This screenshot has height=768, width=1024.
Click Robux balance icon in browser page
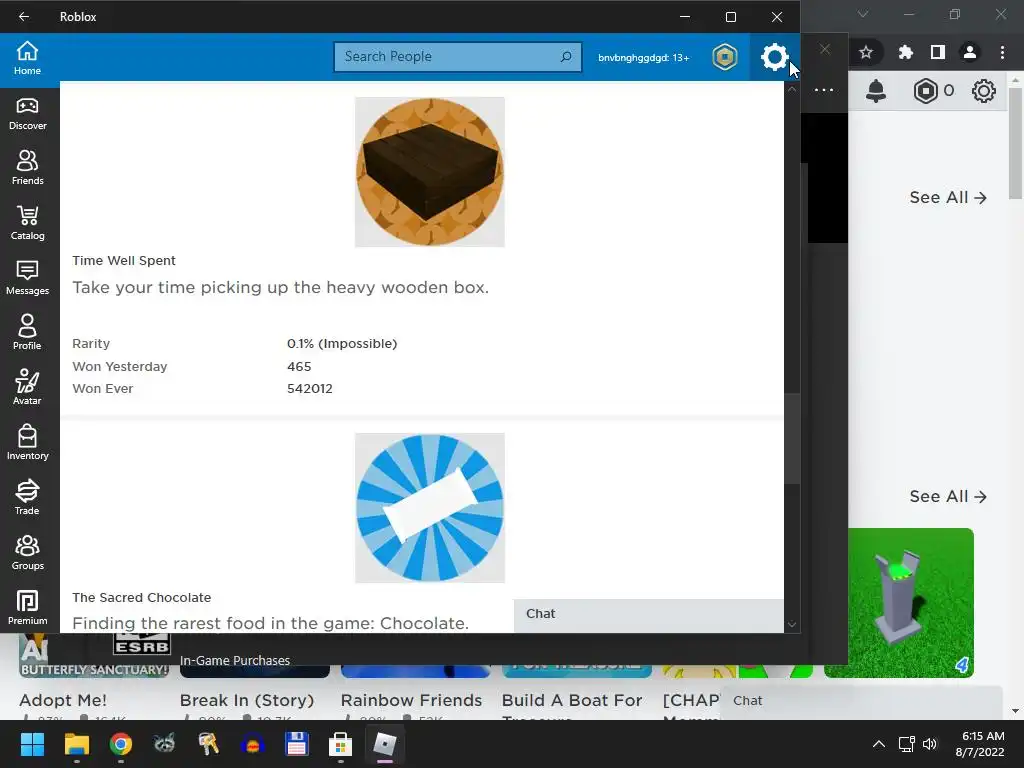pyautogui.click(x=925, y=91)
